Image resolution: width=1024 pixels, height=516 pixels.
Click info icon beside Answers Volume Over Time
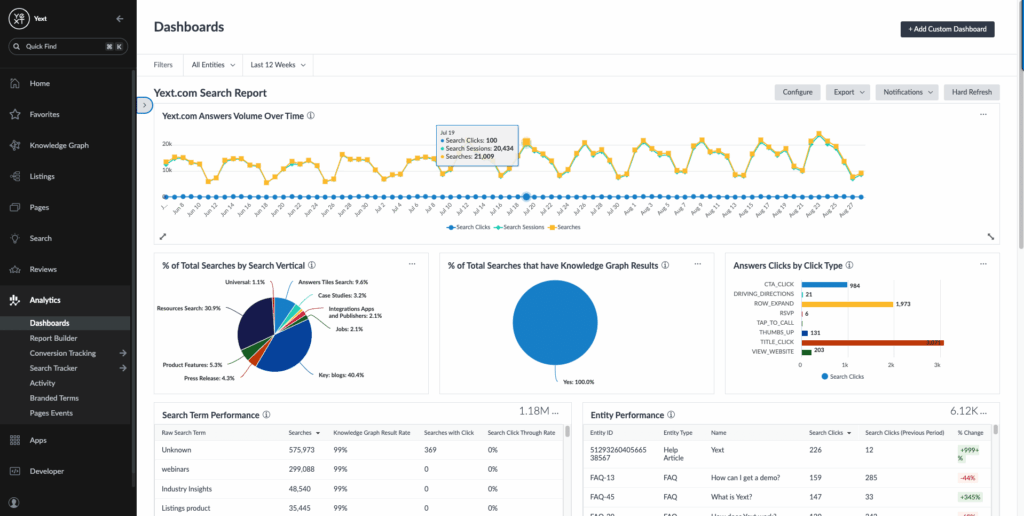(x=311, y=116)
